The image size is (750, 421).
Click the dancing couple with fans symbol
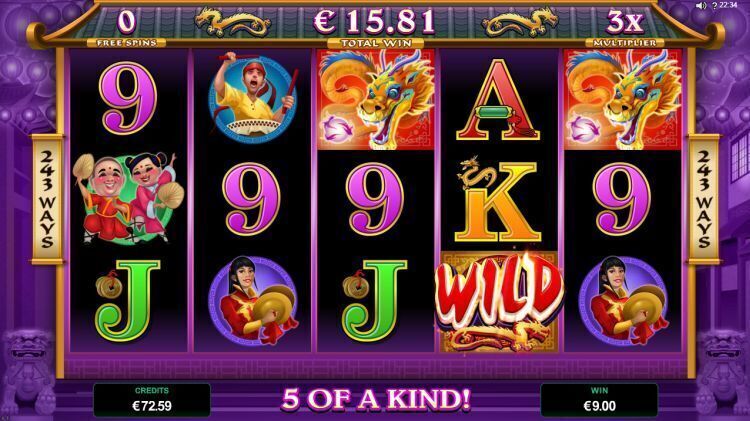point(128,198)
